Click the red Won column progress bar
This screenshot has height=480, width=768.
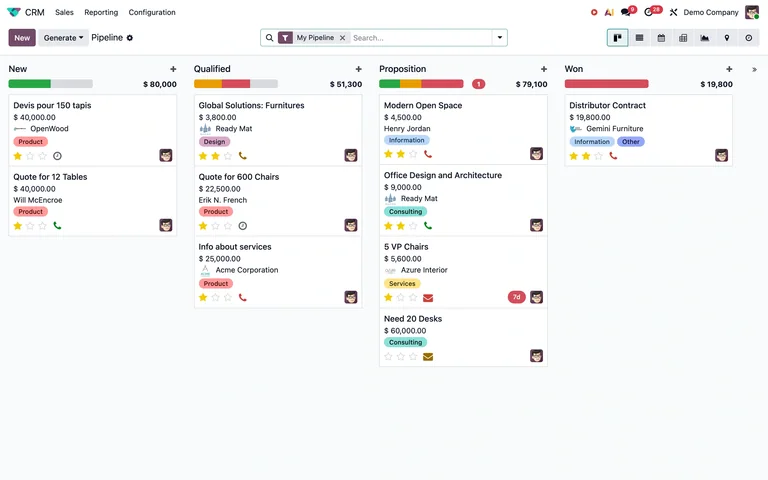[x=606, y=84]
